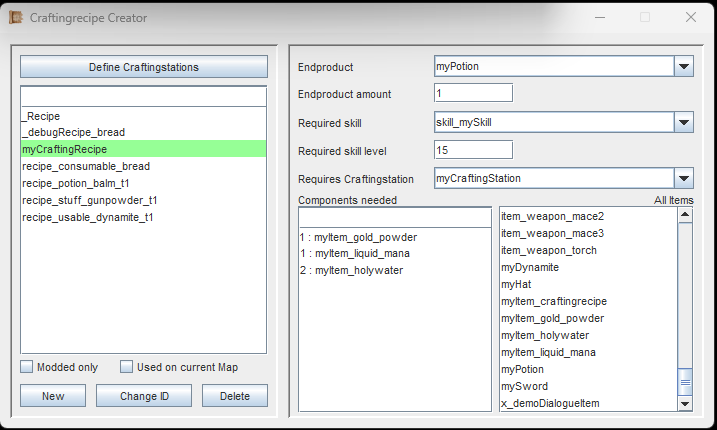Select recipe_potion_balm_t1 in the recipe list
The height and width of the screenshot is (430, 717).
click(76, 183)
